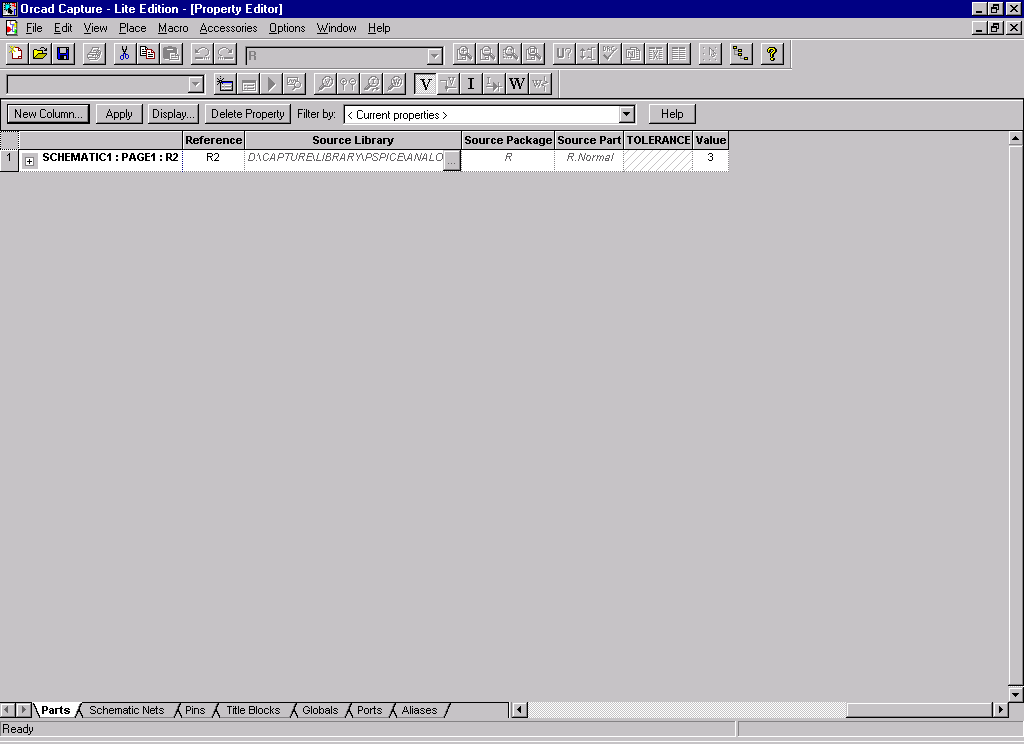Place a current marker icon
Image resolution: width=1024 pixels, height=744 pixels.
(x=372, y=84)
